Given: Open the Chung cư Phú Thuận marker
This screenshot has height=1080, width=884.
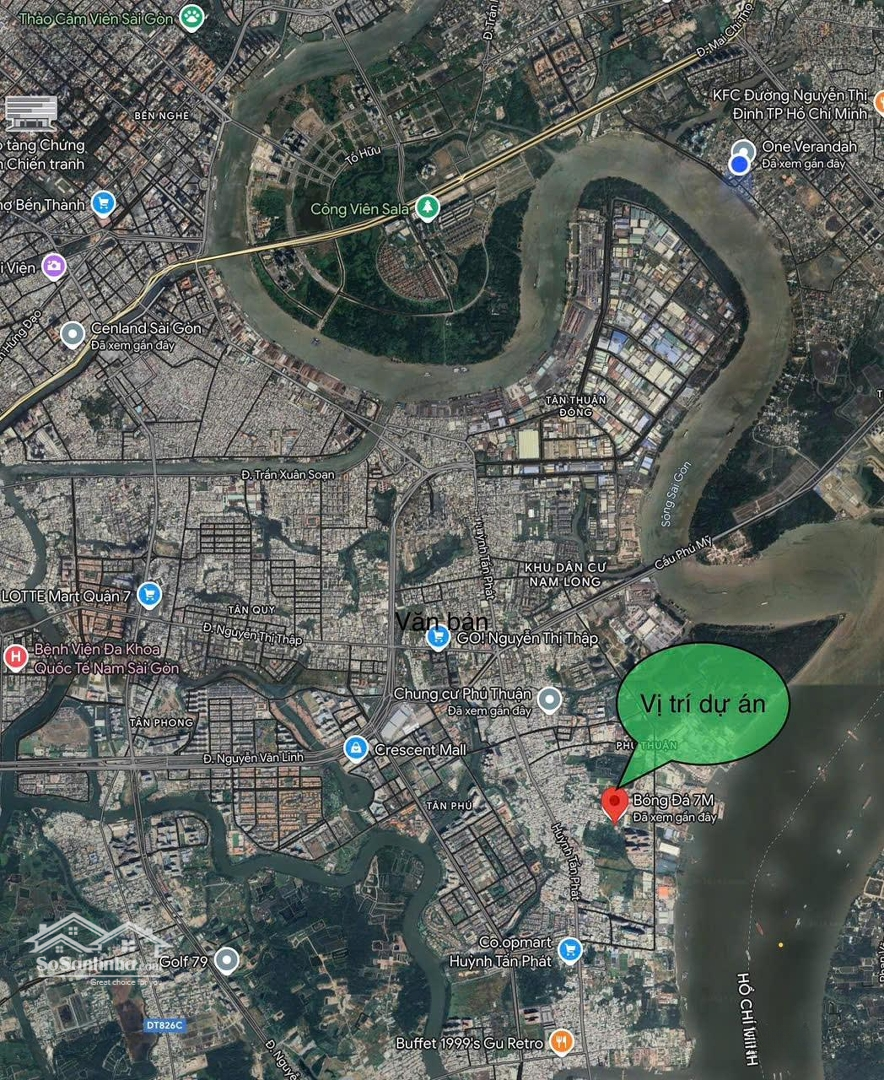Looking at the screenshot, I should [549, 700].
